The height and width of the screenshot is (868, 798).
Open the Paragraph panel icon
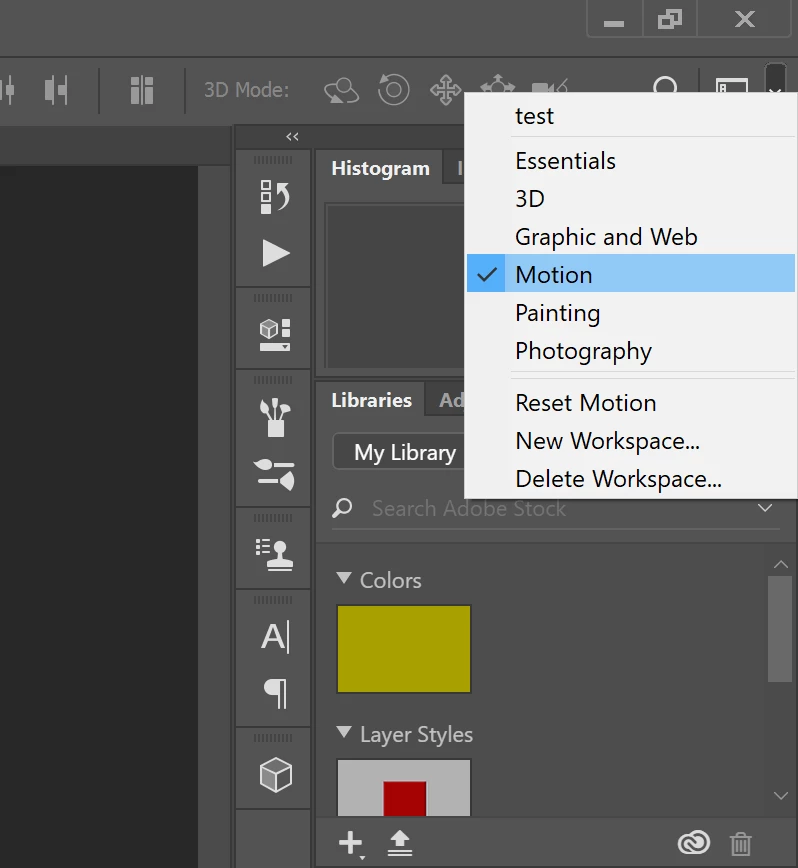tap(276, 694)
